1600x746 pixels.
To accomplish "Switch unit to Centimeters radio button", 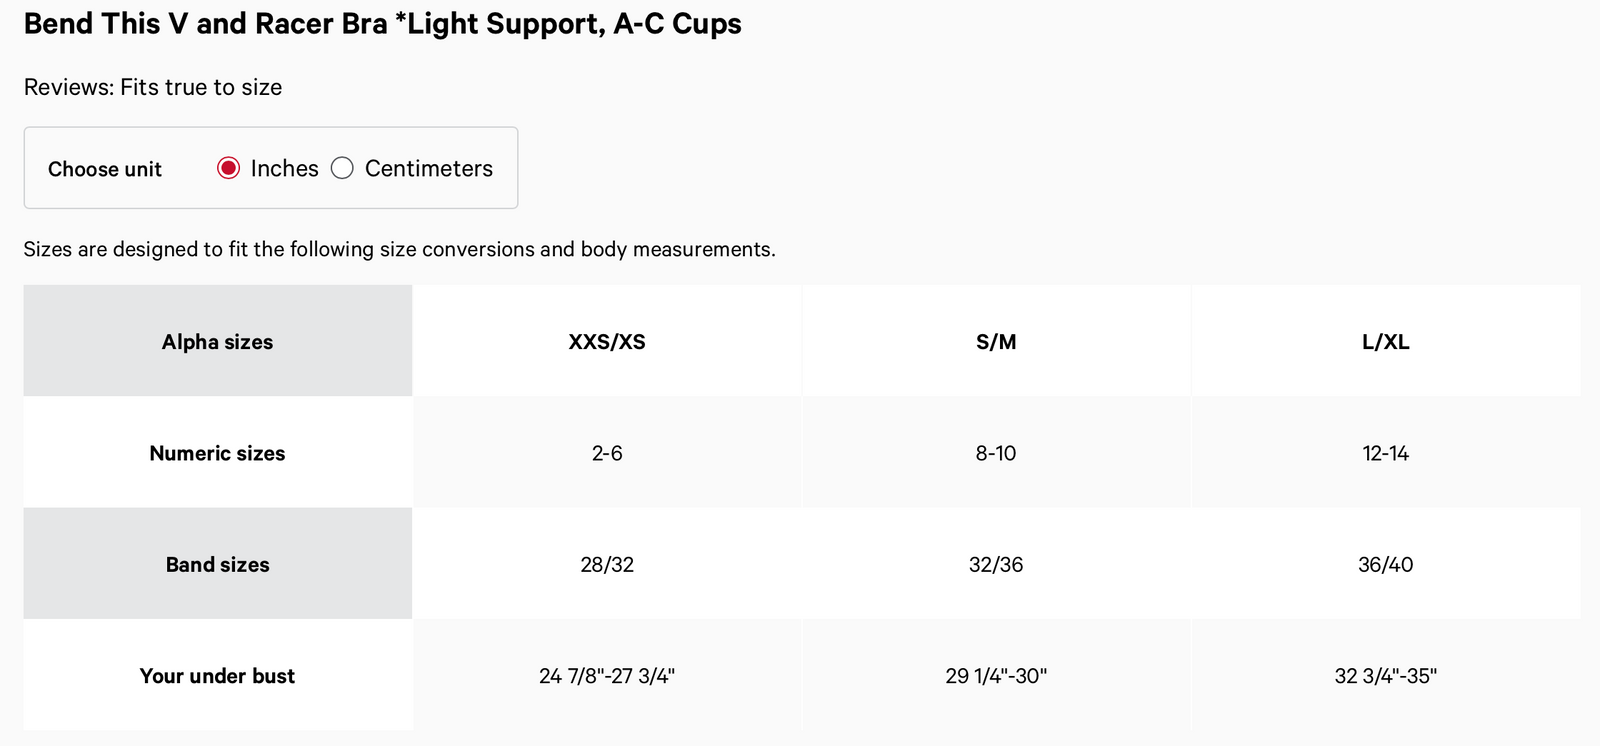I will [x=343, y=168].
